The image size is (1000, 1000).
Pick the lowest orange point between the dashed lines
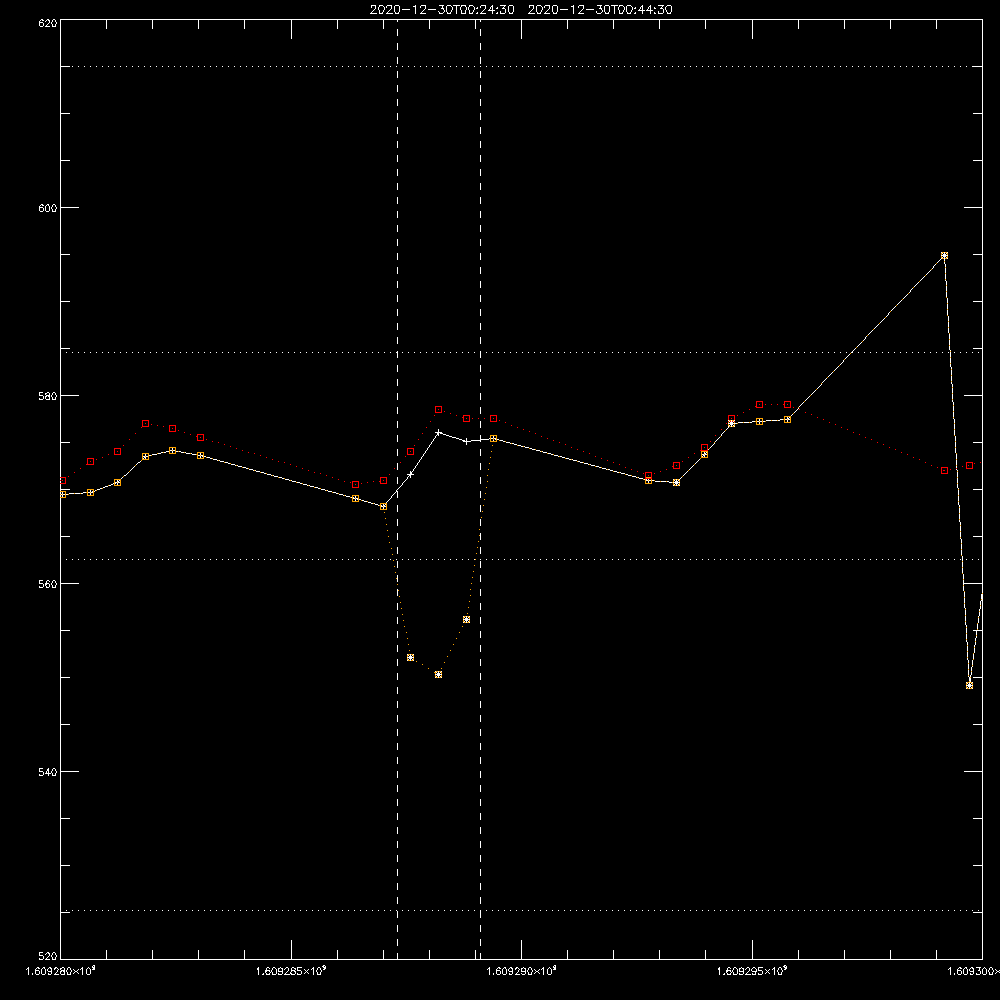(438, 674)
